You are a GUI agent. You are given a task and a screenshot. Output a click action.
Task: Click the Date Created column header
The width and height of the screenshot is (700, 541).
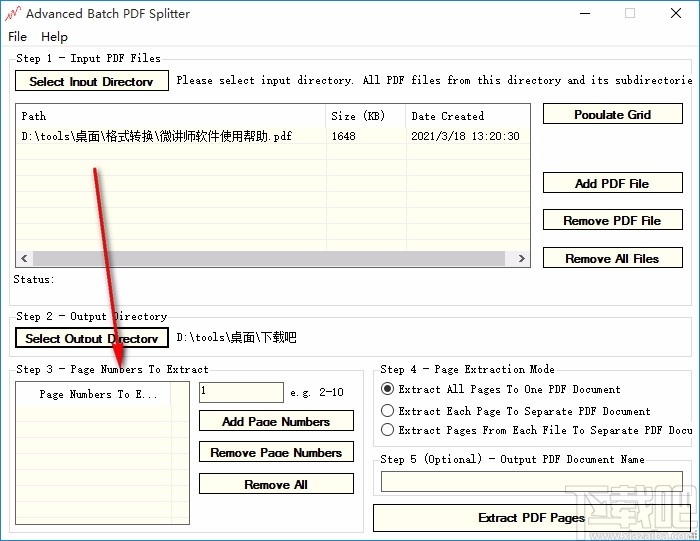[467, 116]
